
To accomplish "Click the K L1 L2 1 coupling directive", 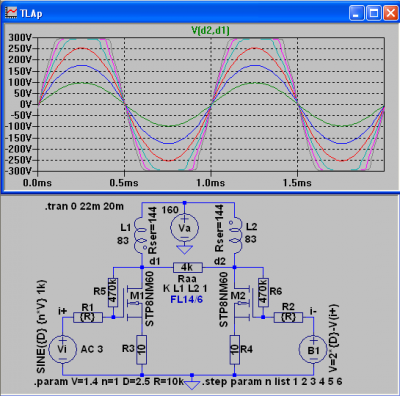I will [x=185, y=288].
